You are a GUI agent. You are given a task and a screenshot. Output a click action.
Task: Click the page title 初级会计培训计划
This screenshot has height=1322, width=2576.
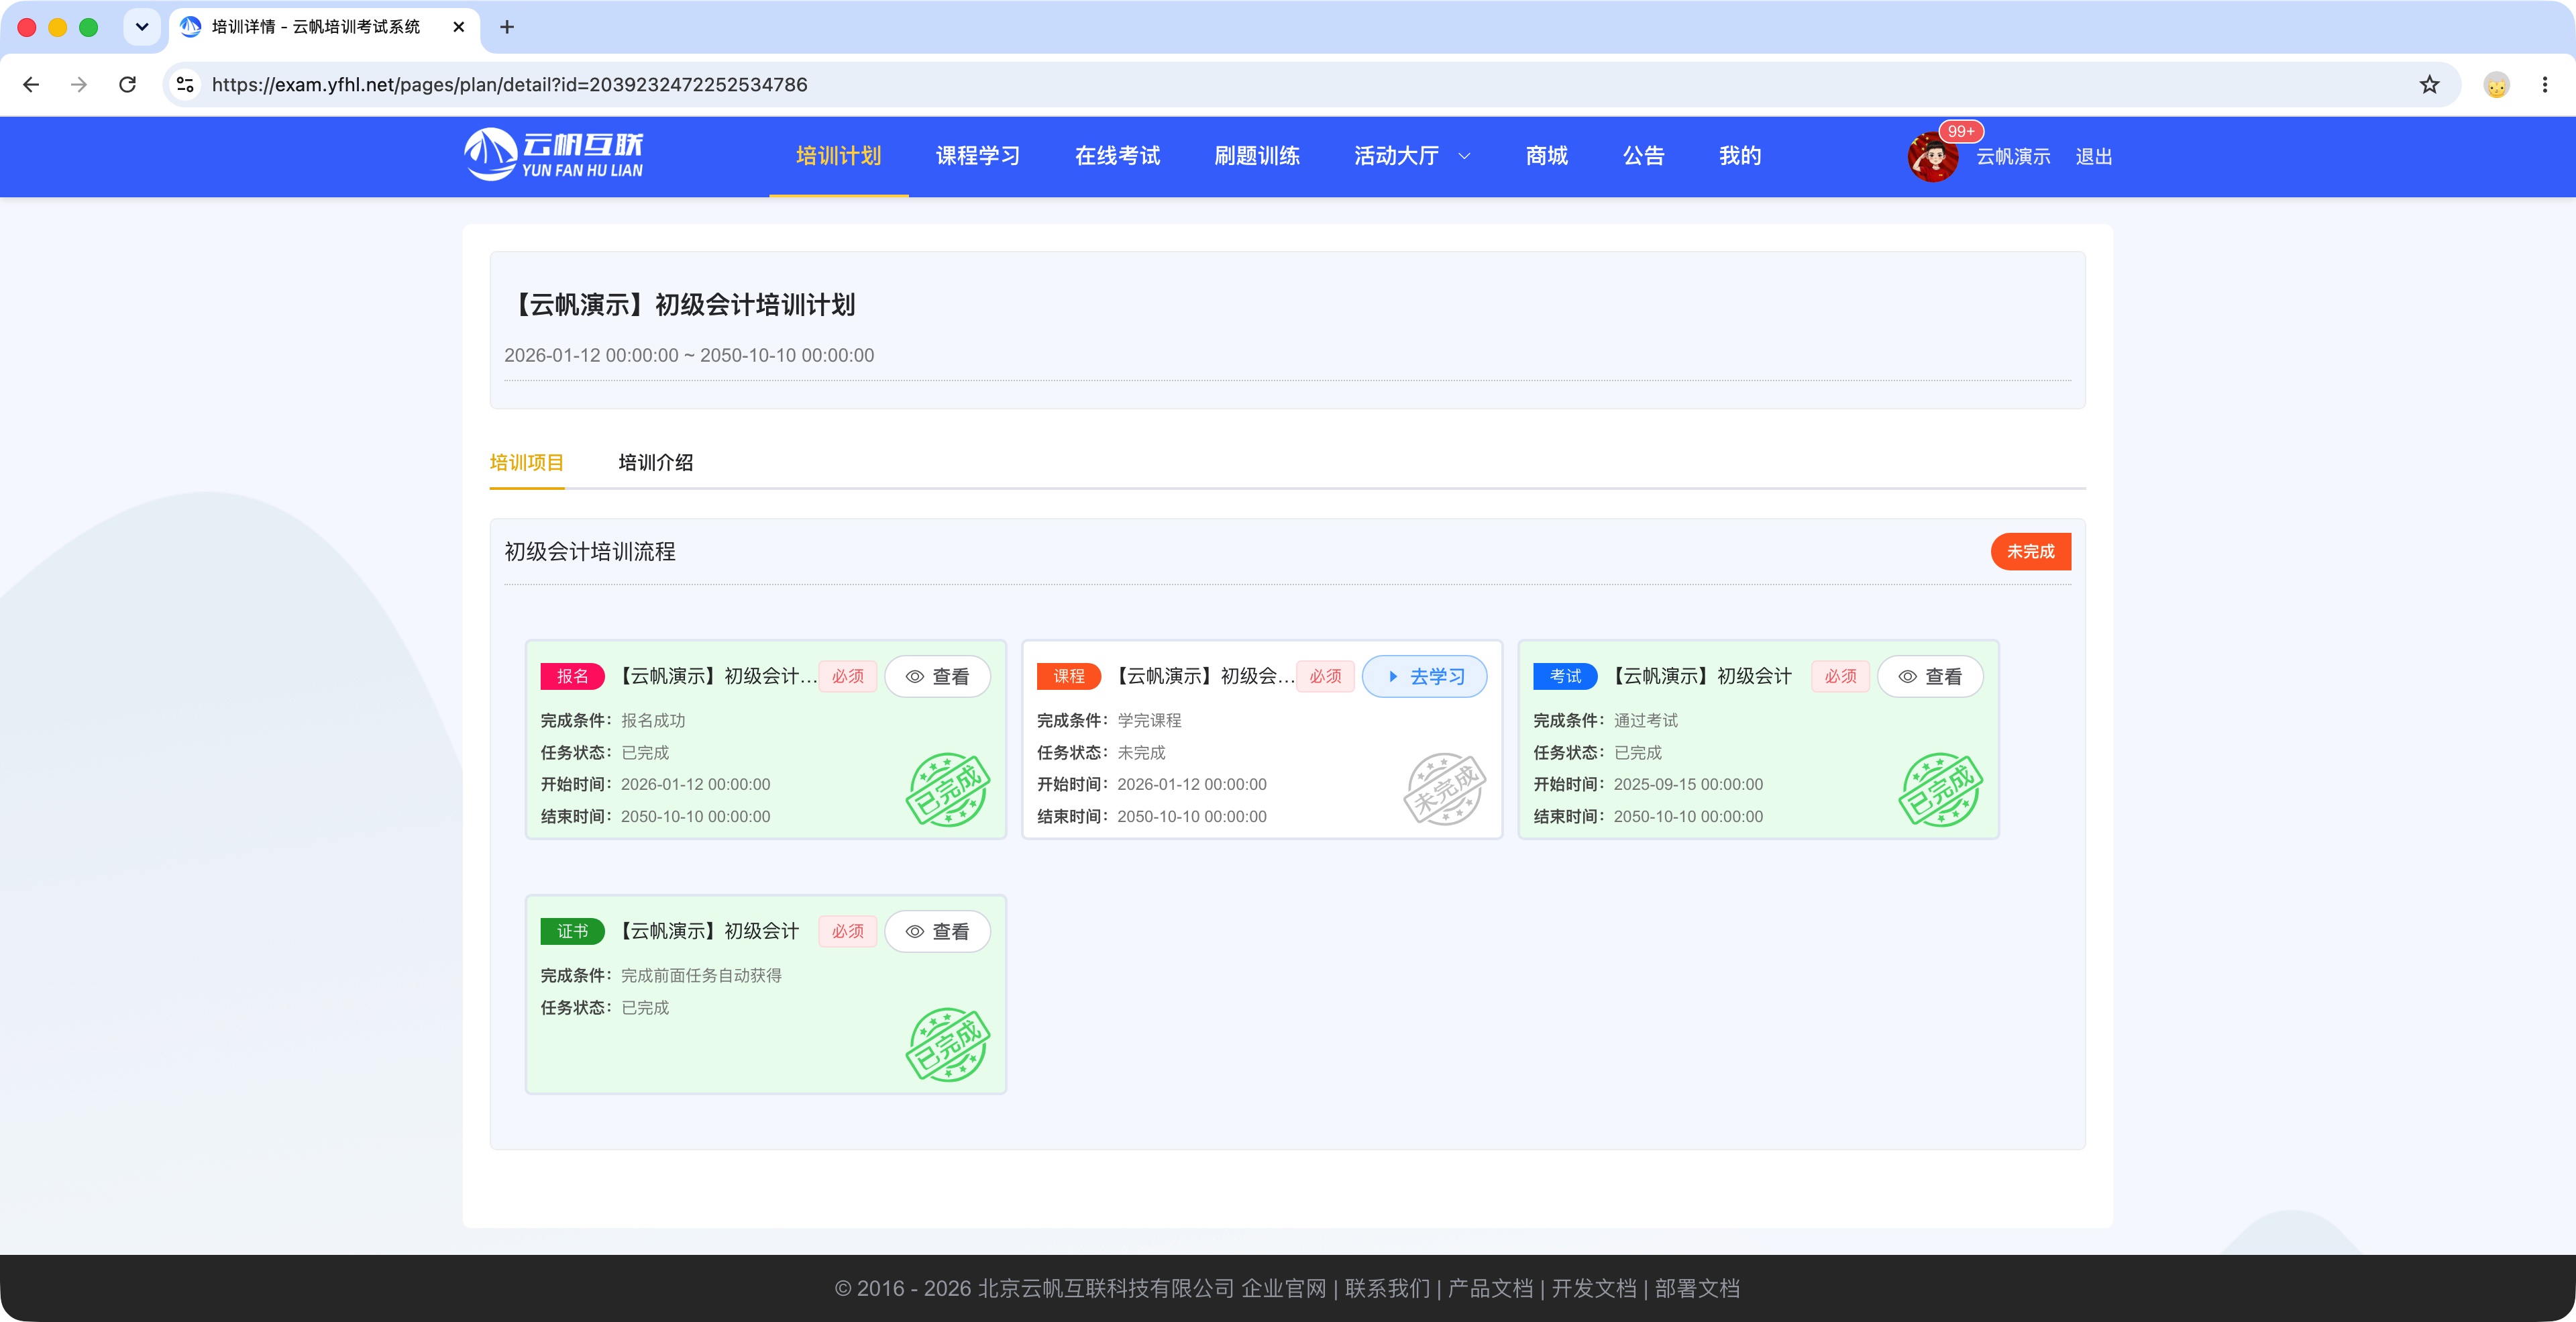click(x=680, y=305)
